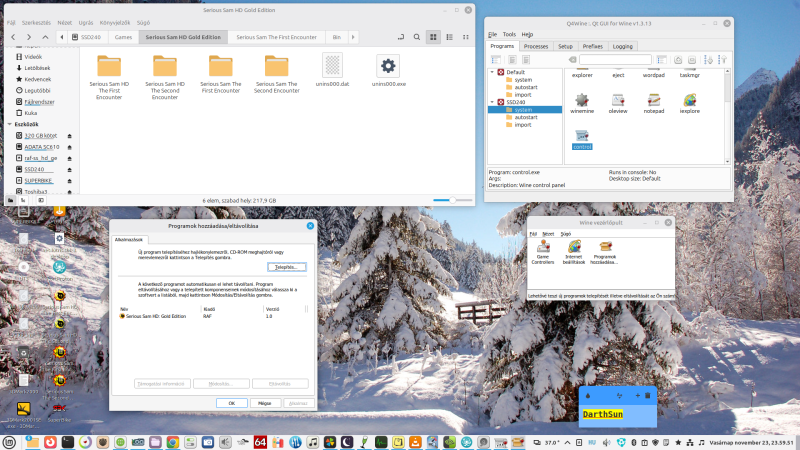Viewport: 800px width, 450px height.
Task: Select the unins000.dat file
Action: pyautogui.click(x=332, y=70)
